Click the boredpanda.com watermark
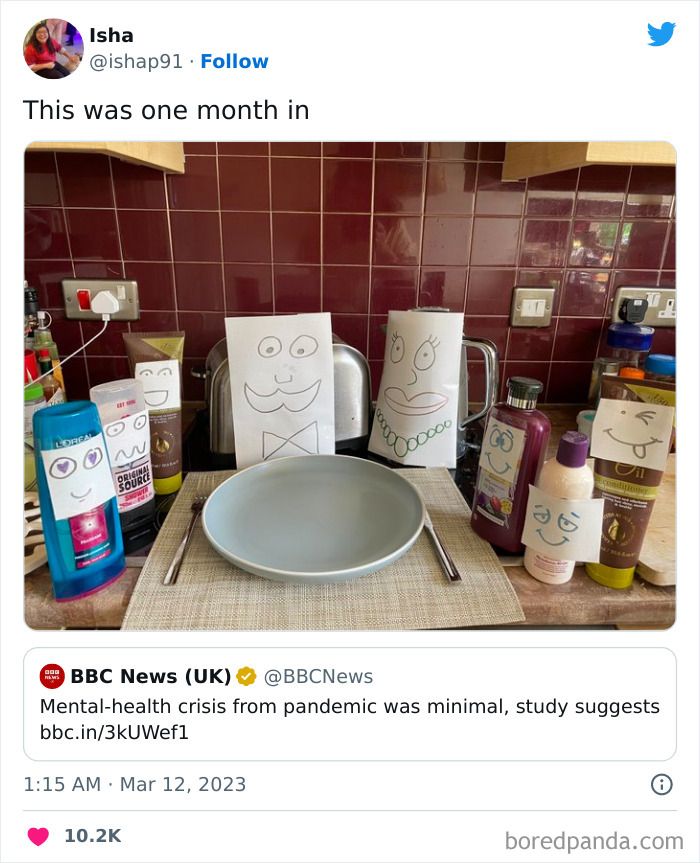Image resolution: width=700 pixels, height=863 pixels. pos(594,841)
